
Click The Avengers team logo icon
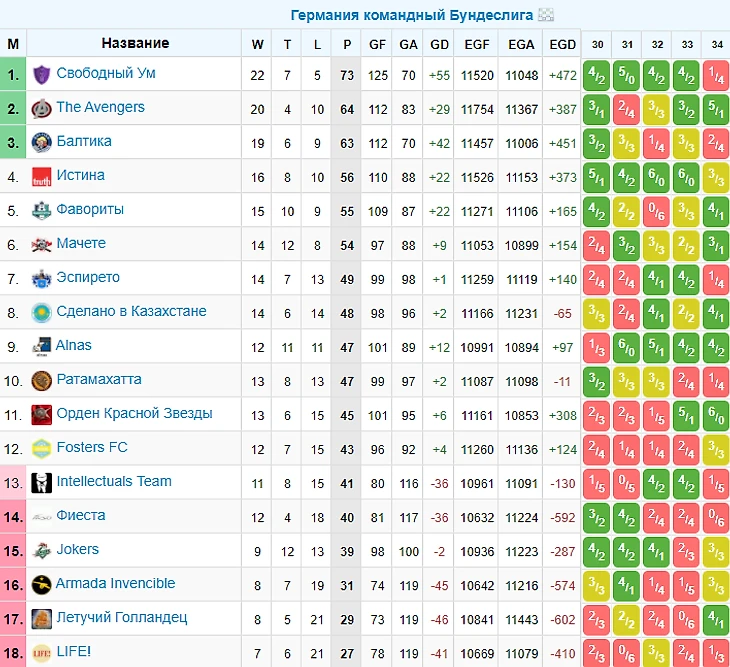tap(41, 108)
